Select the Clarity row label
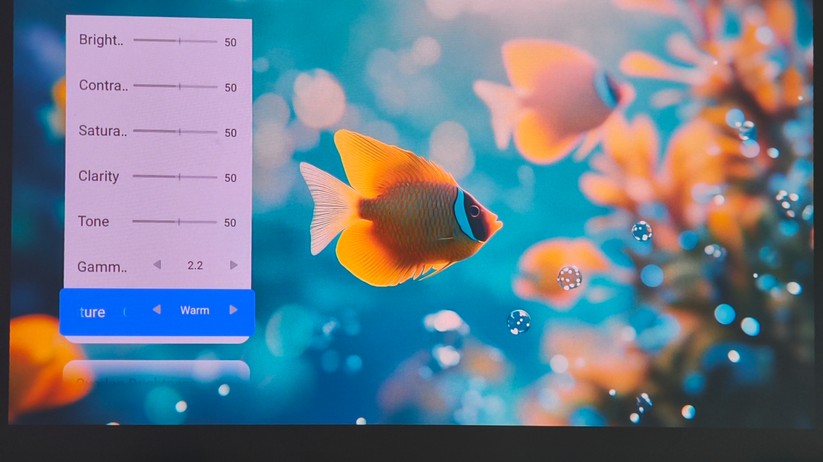Viewport: 823px width, 462px height. pos(99,176)
